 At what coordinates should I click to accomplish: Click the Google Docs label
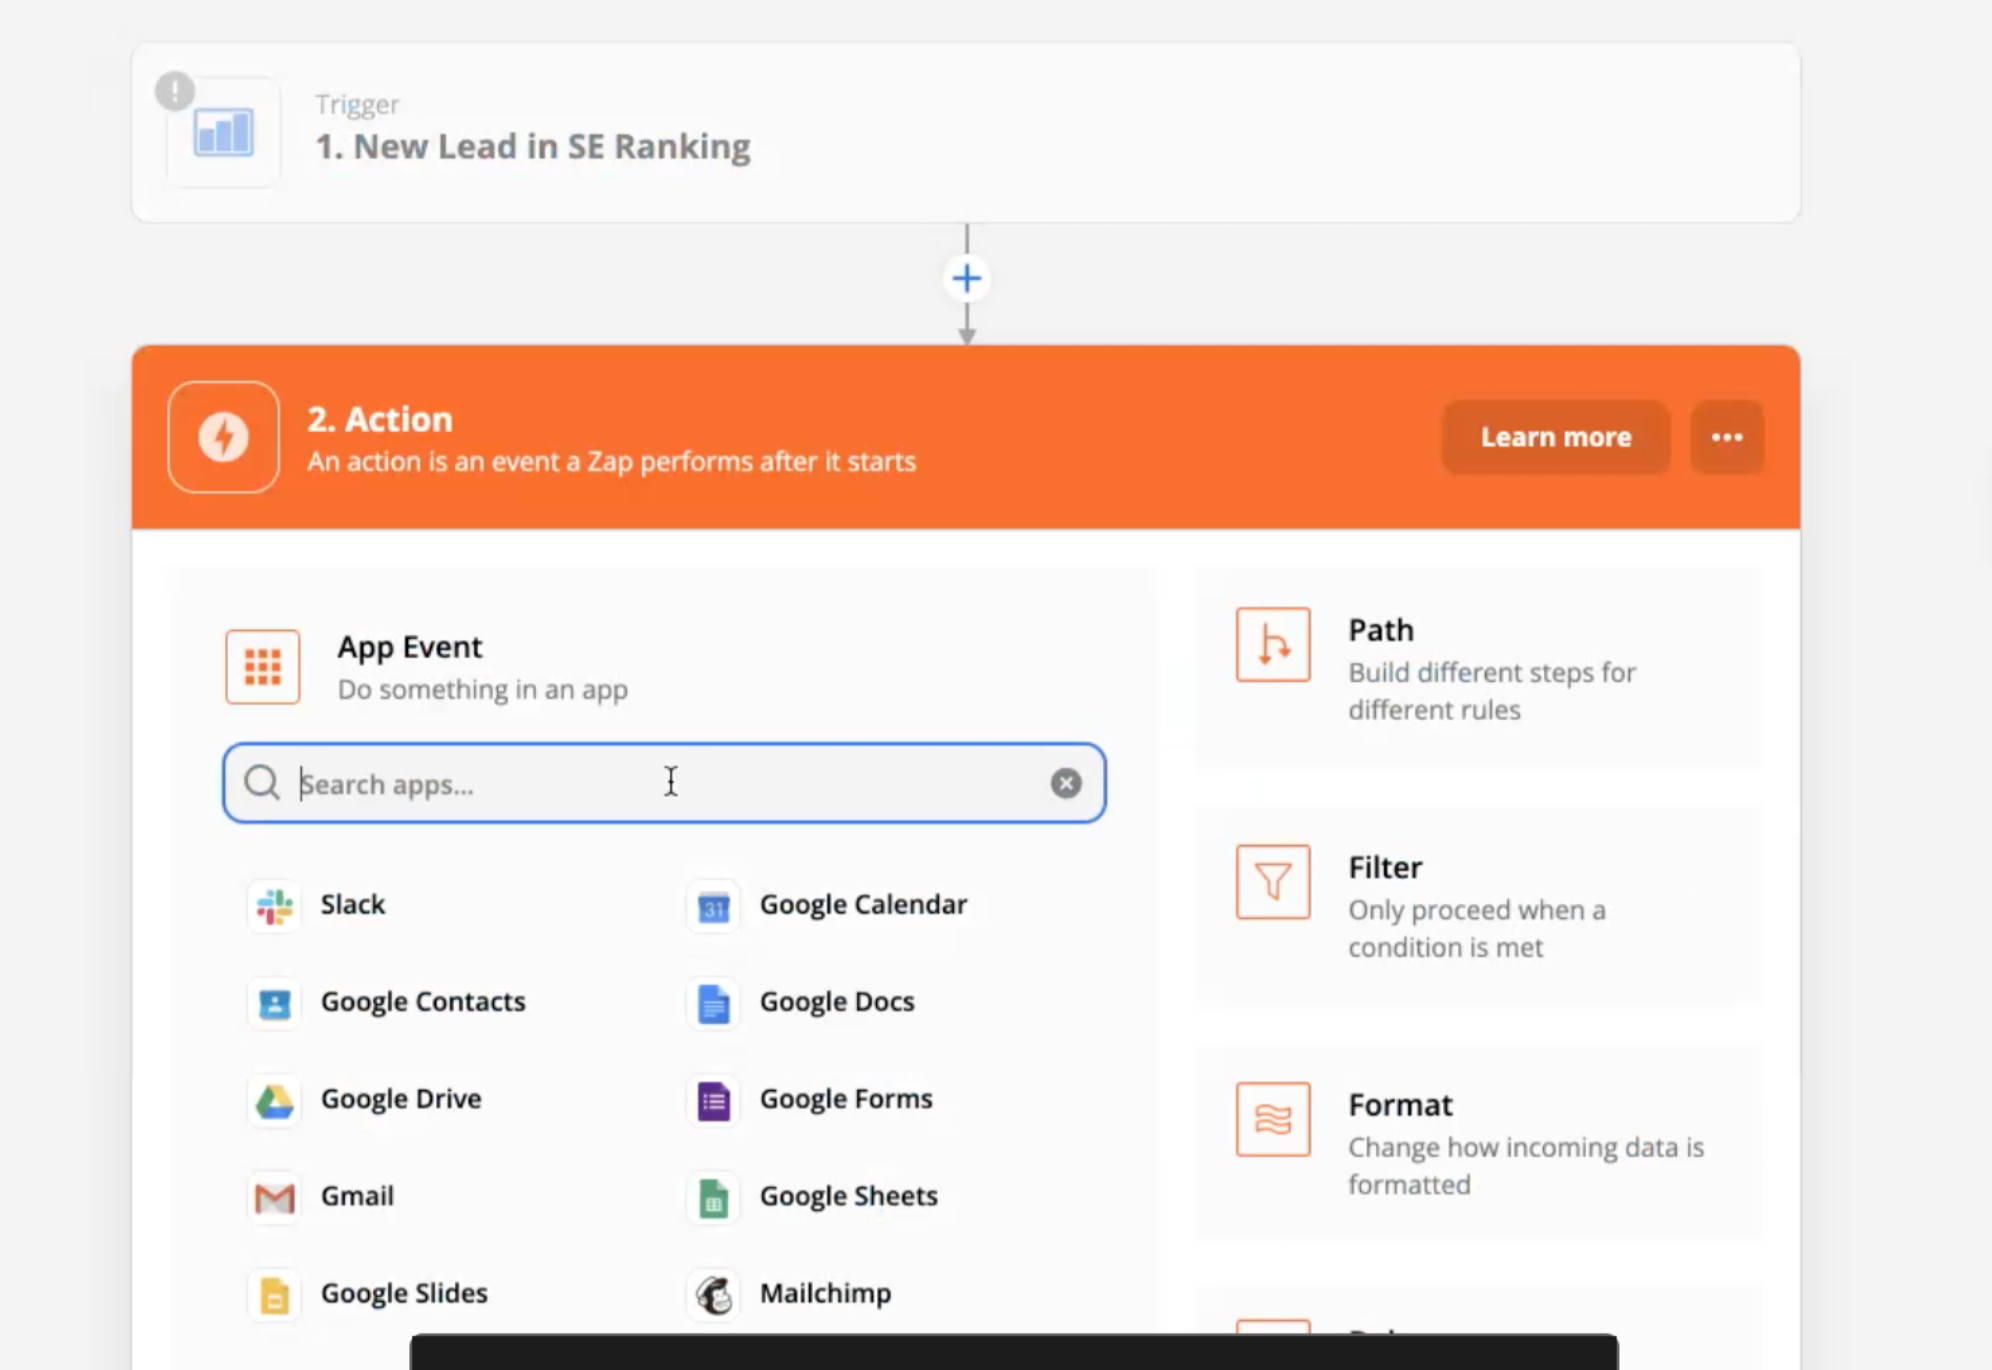click(837, 1001)
